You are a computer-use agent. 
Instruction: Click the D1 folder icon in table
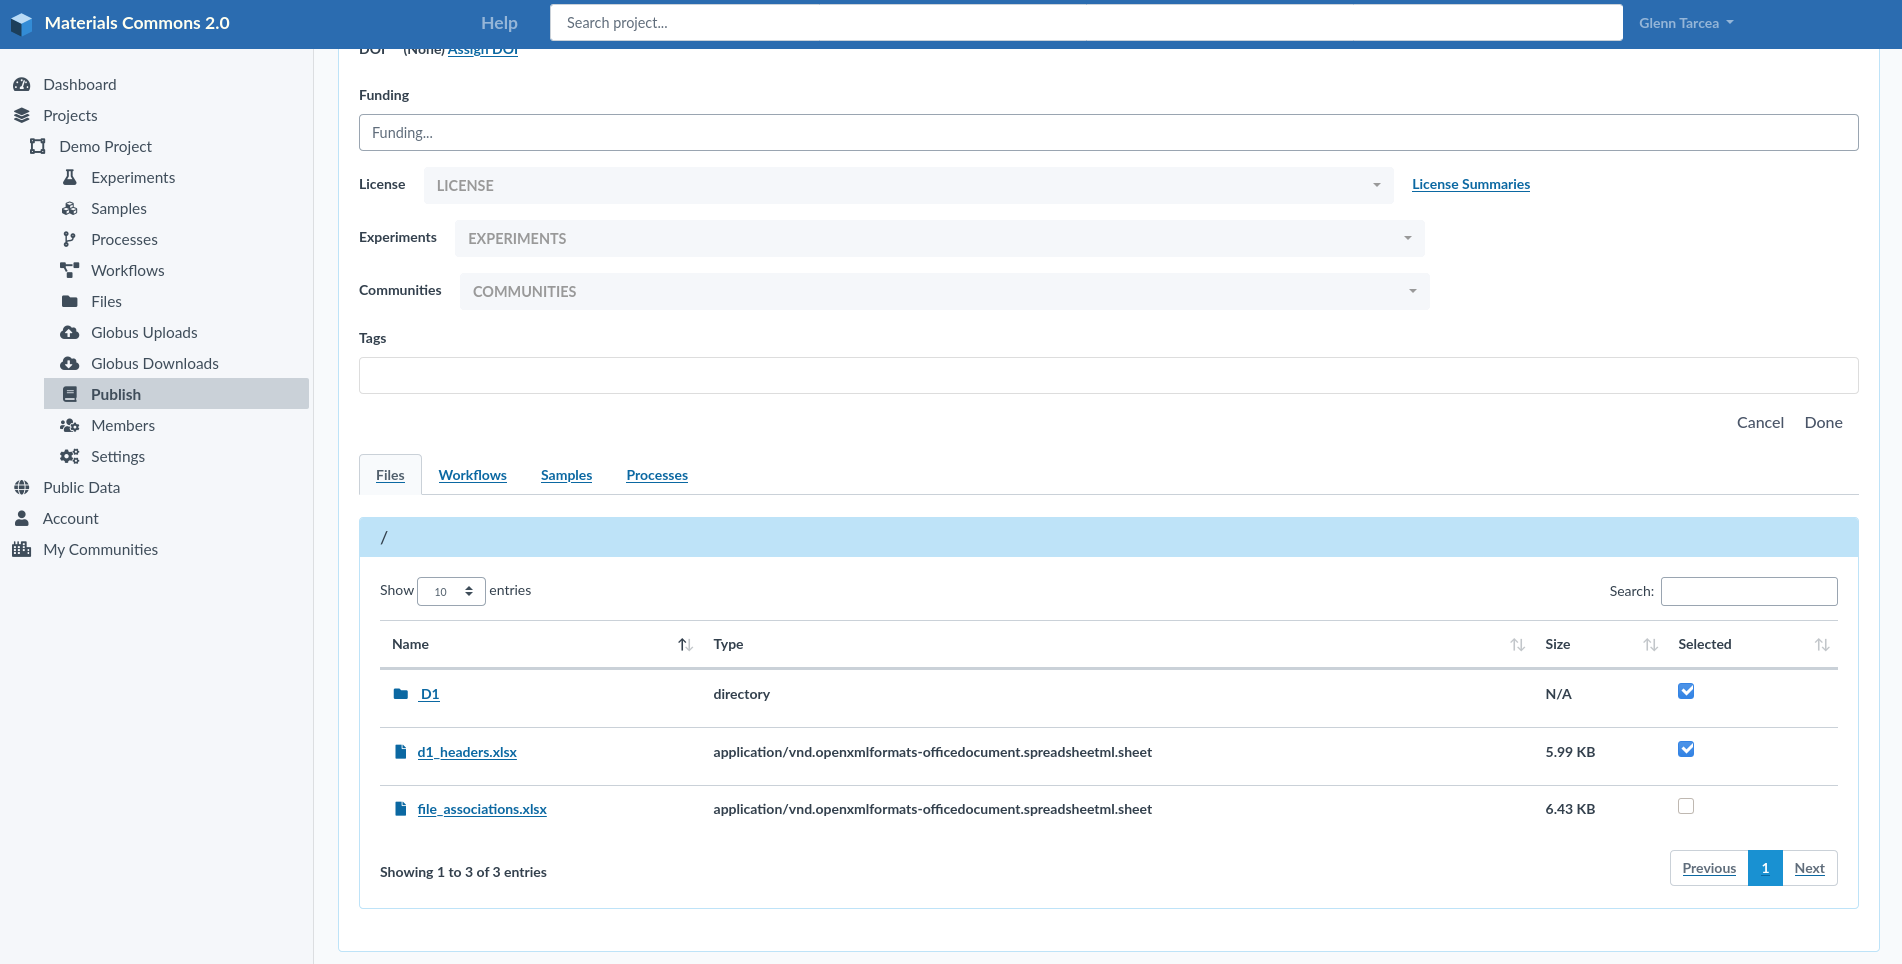click(401, 694)
